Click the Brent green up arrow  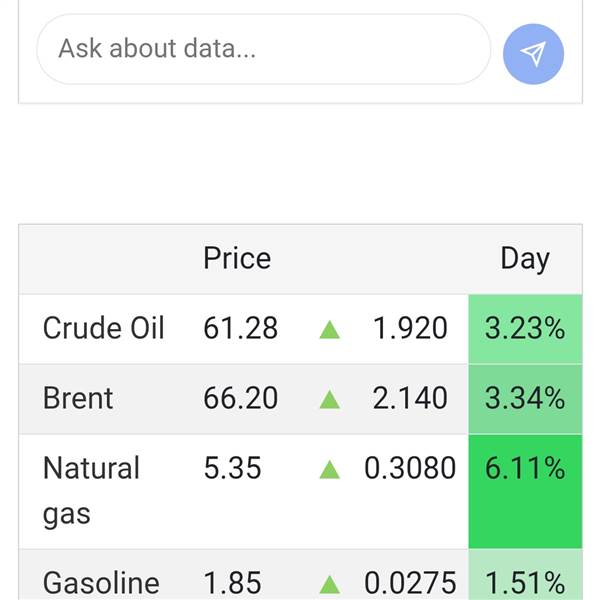pyautogui.click(x=330, y=399)
